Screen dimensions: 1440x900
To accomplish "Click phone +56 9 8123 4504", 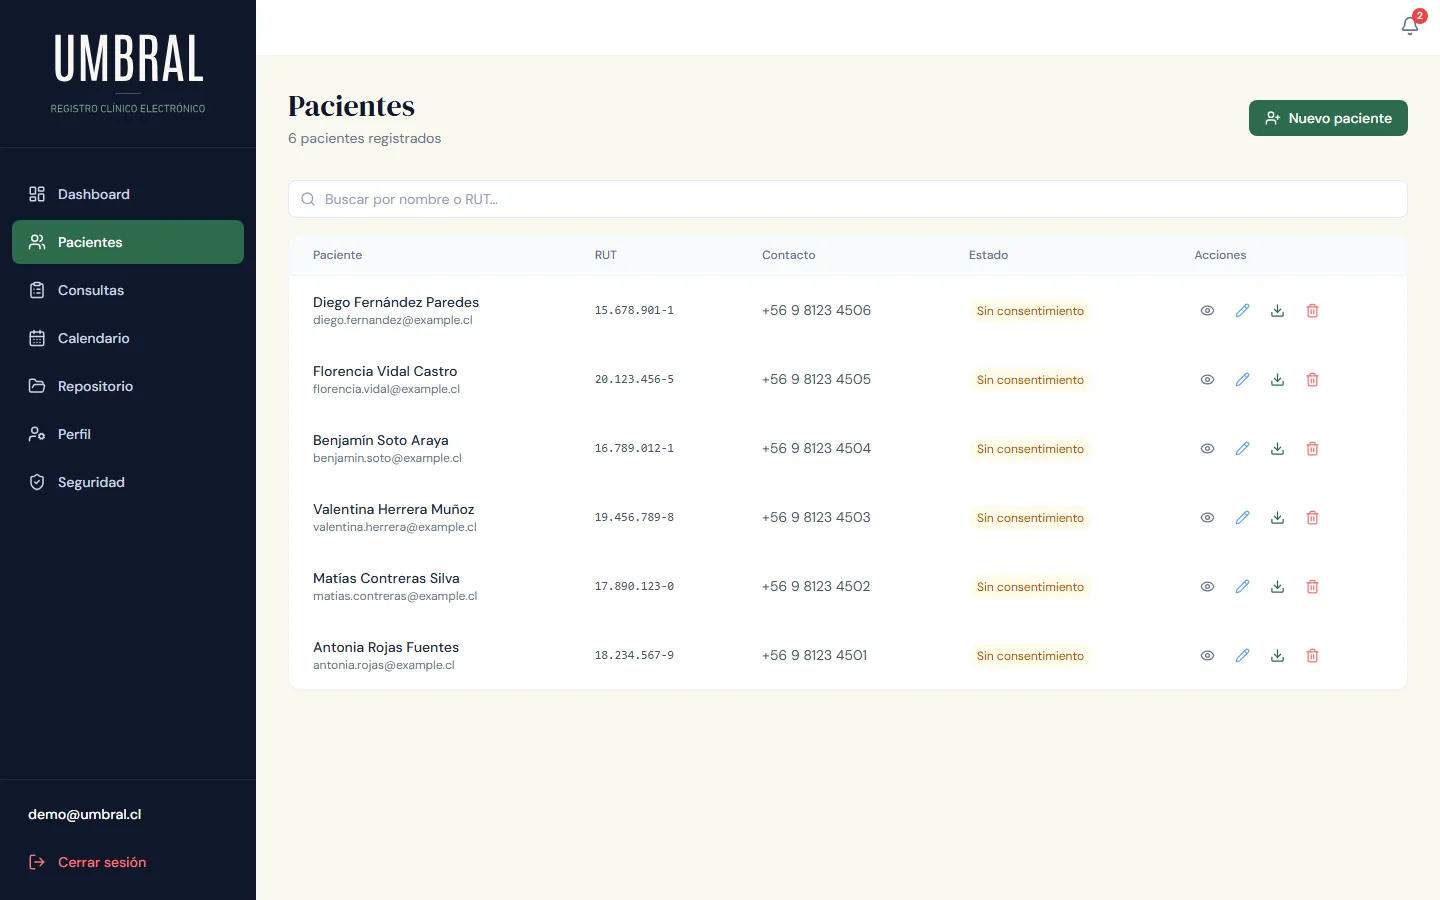I will (x=816, y=448).
